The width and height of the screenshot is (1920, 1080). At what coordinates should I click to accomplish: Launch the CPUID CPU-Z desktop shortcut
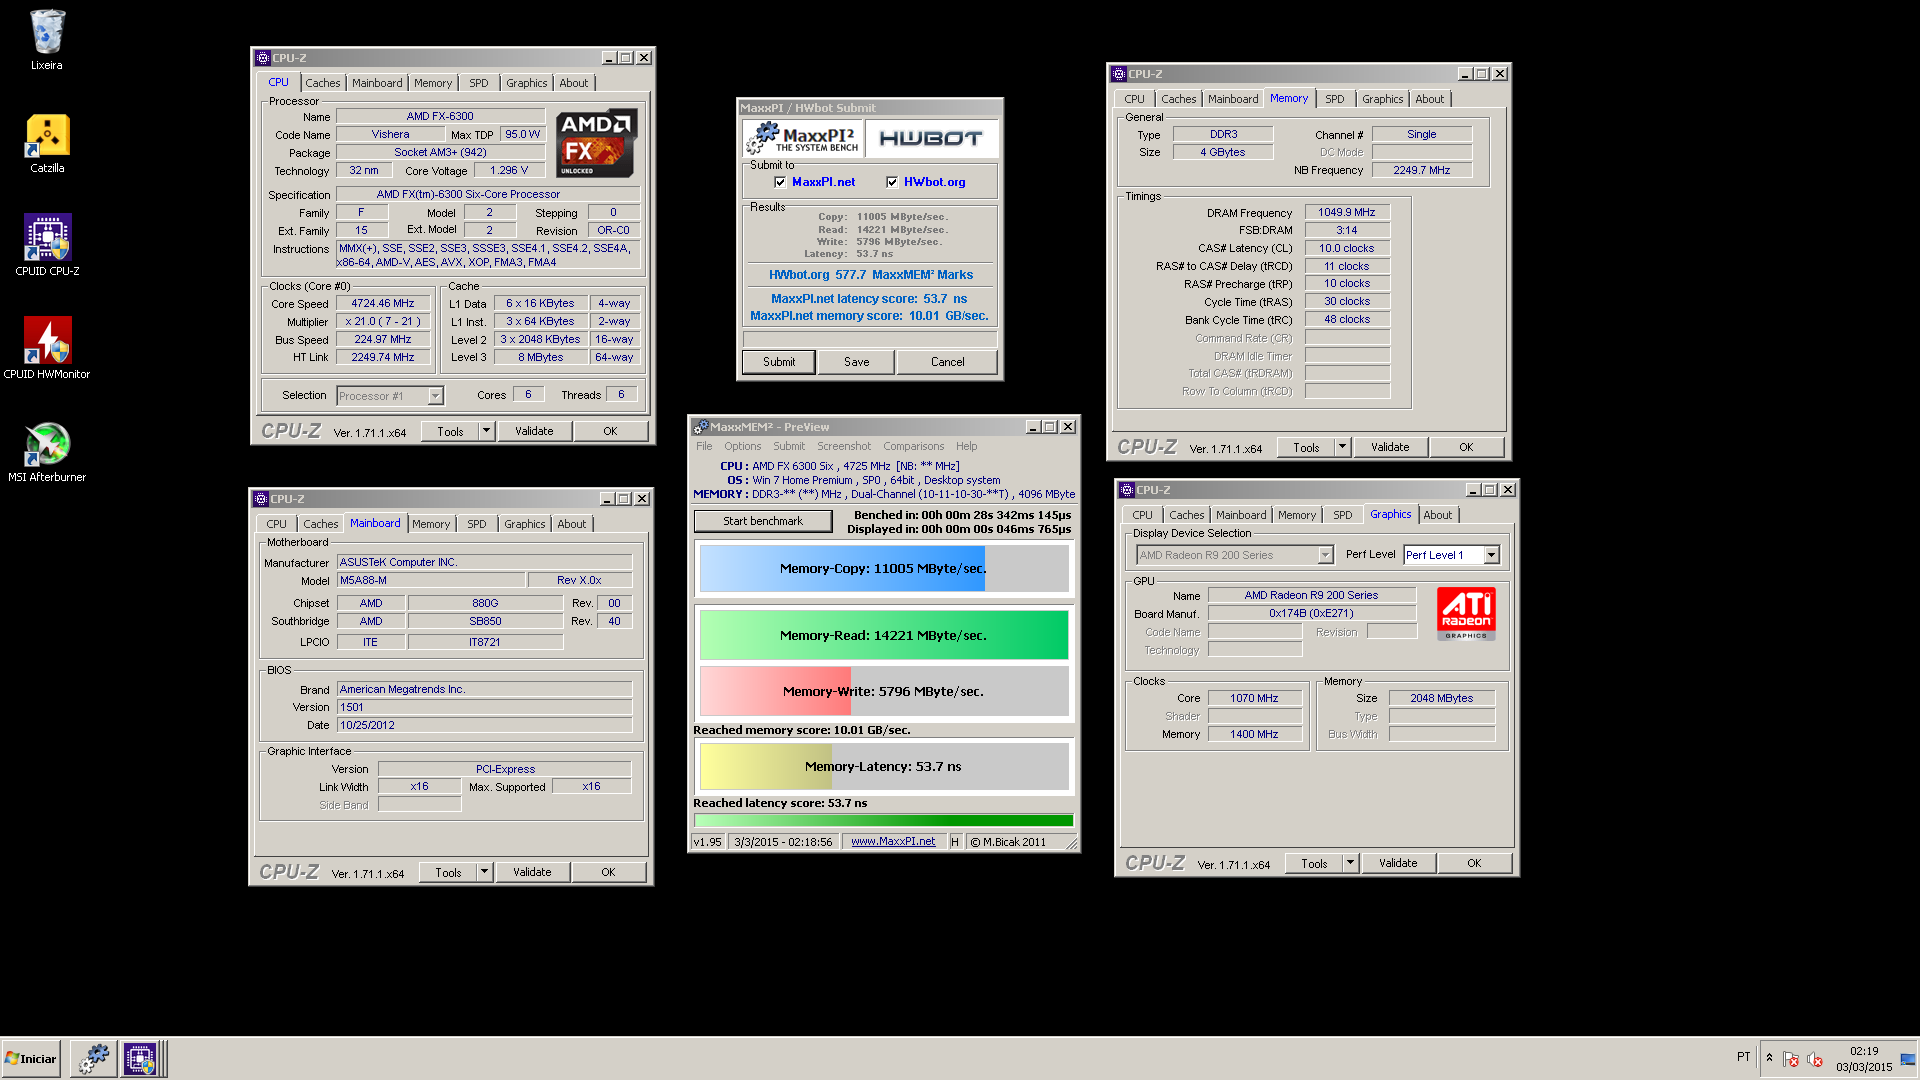point(47,245)
